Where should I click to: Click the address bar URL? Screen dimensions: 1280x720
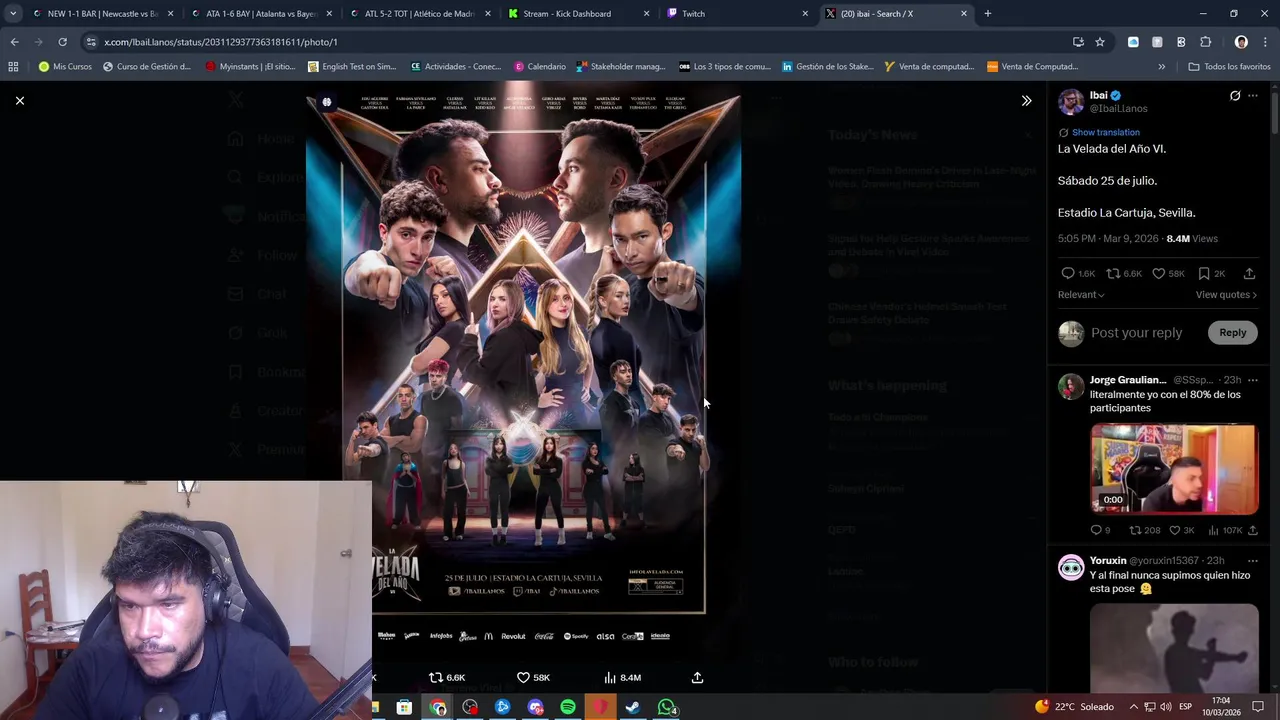(x=220, y=42)
